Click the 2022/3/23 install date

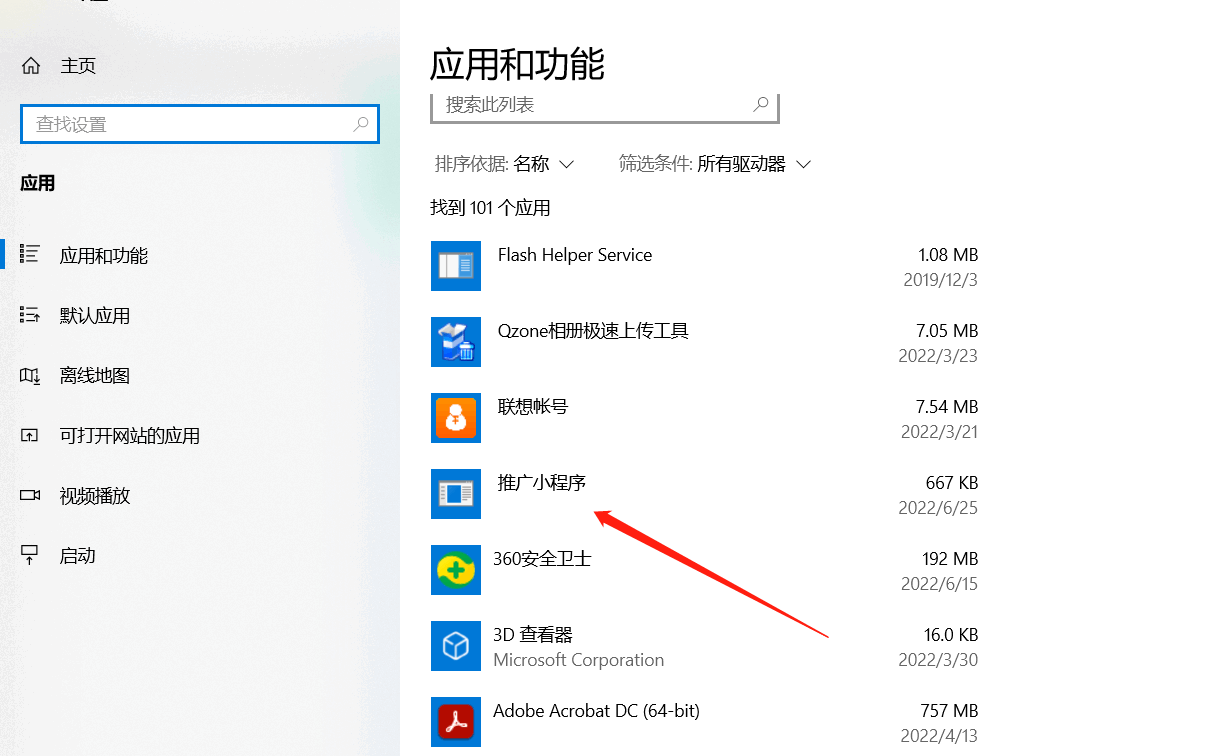point(940,356)
